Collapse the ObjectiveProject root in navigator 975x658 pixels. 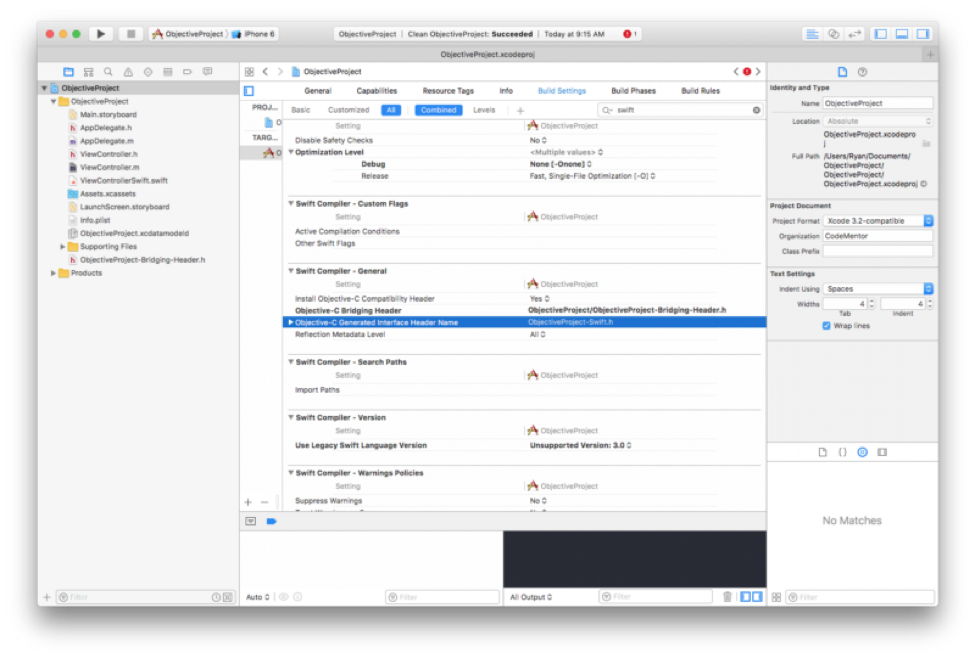tap(45, 88)
